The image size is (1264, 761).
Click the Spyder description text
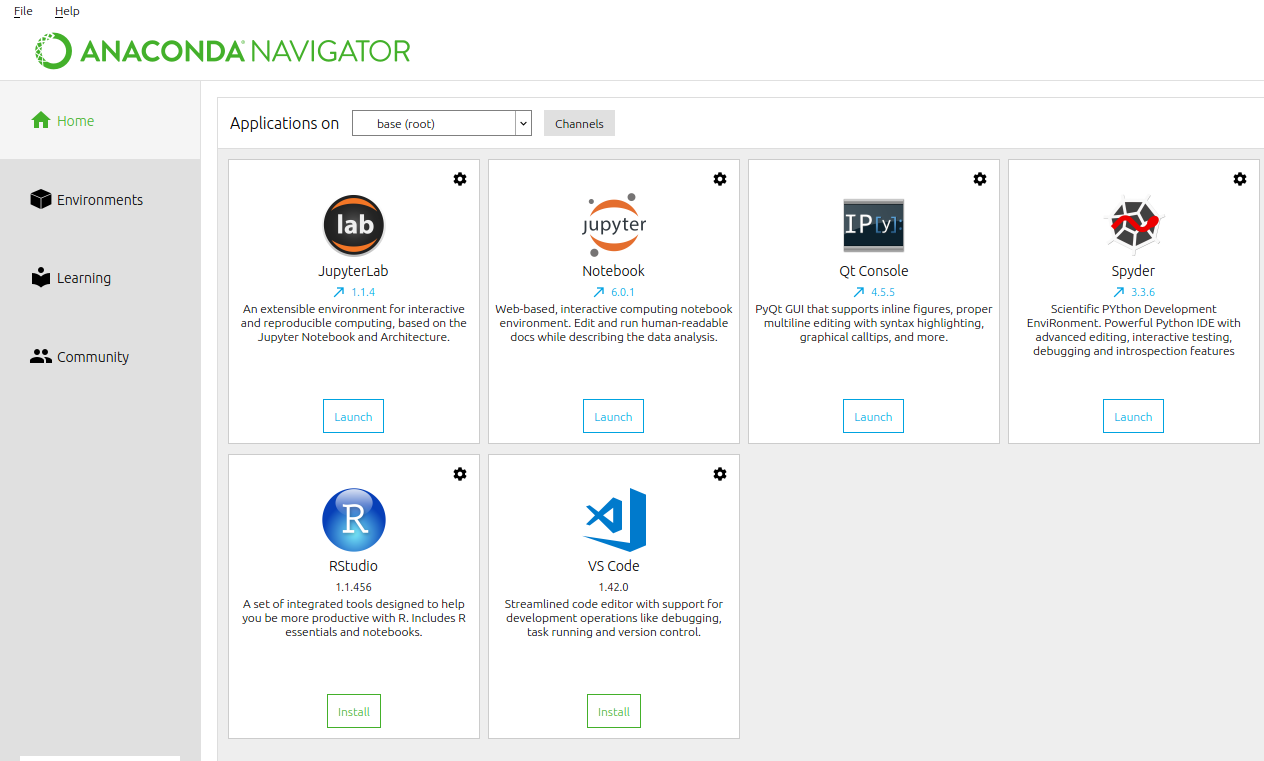click(x=1134, y=330)
